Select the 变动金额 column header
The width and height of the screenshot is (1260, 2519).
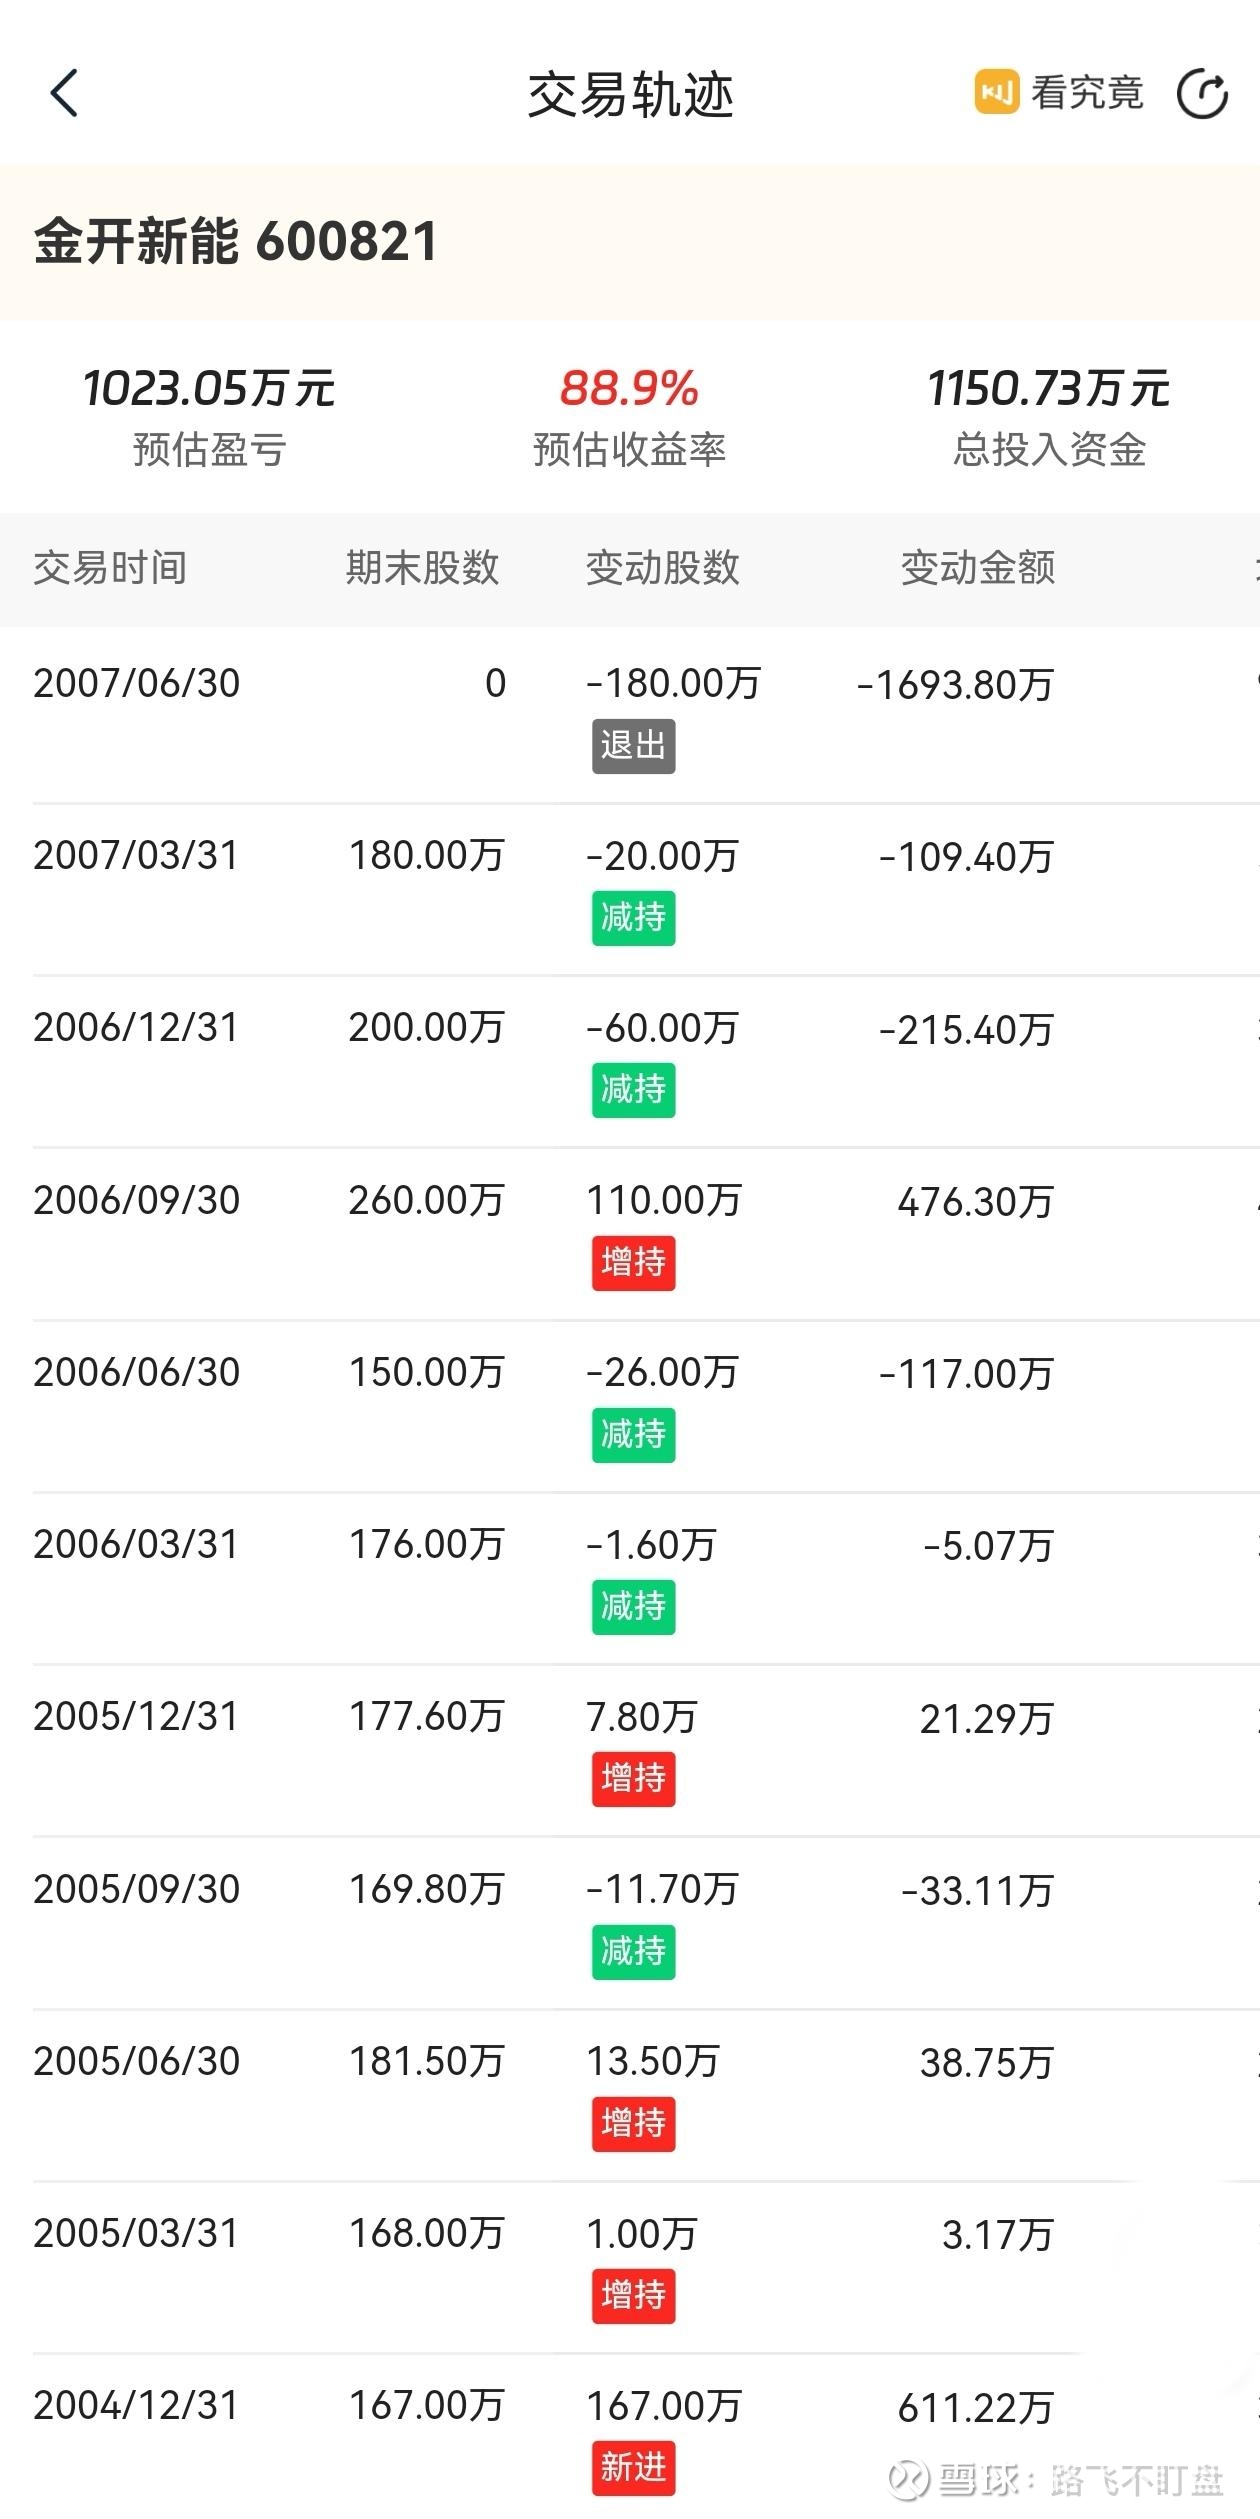(977, 568)
